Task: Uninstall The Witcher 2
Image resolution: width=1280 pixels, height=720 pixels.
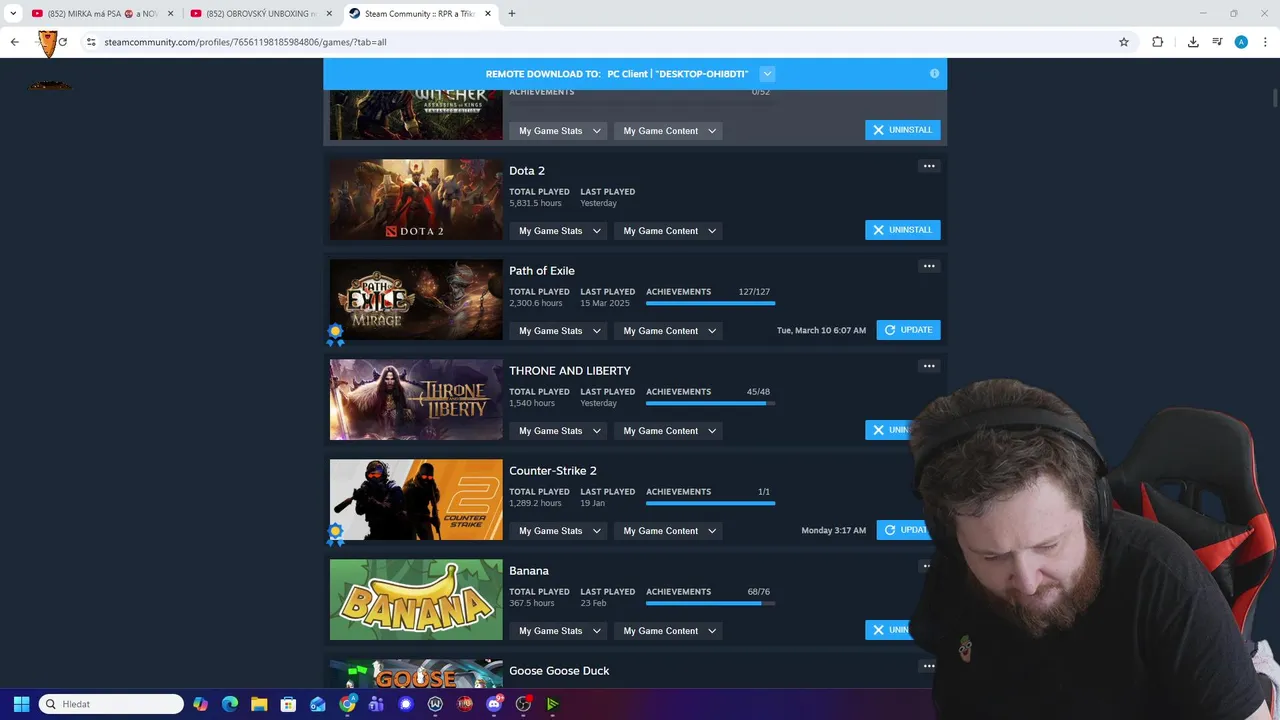Action: click(x=902, y=130)
